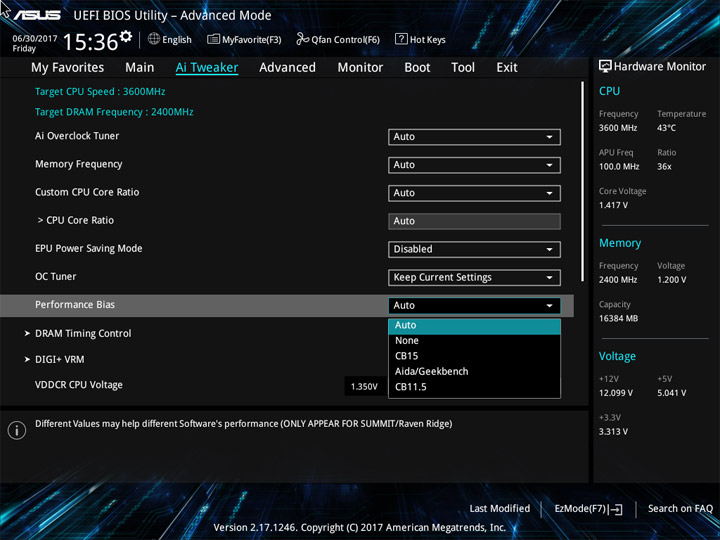
Task: Click the MyFavorite list icon
Action: (213, 39)
